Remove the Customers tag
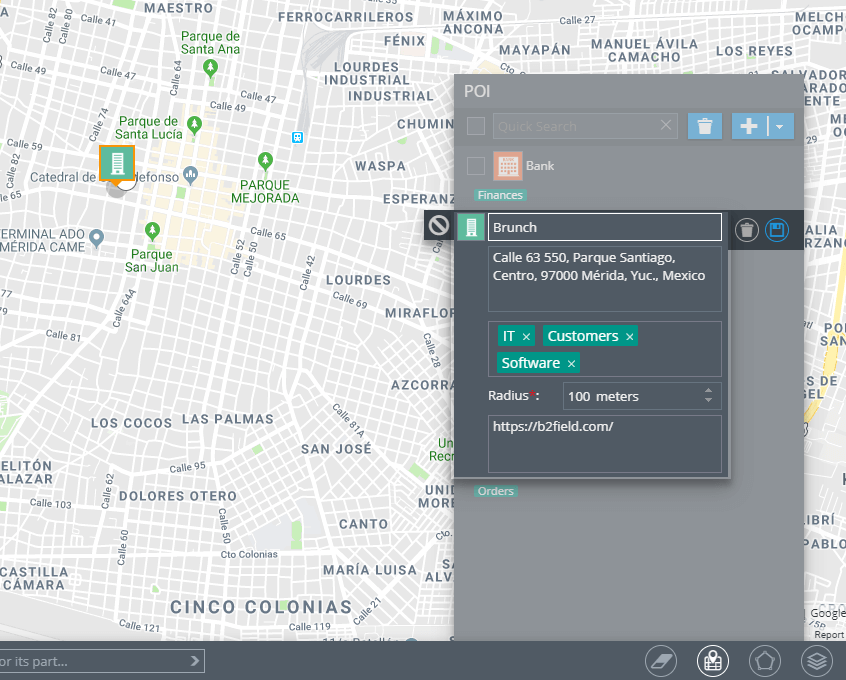846x680 pixels. coord(630,337)
